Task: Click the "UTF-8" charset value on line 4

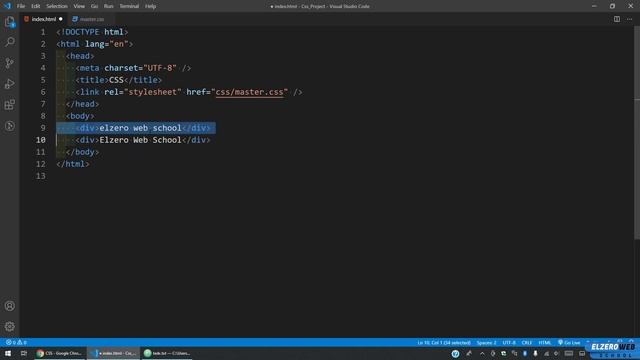Action: [x=160, y=68]
